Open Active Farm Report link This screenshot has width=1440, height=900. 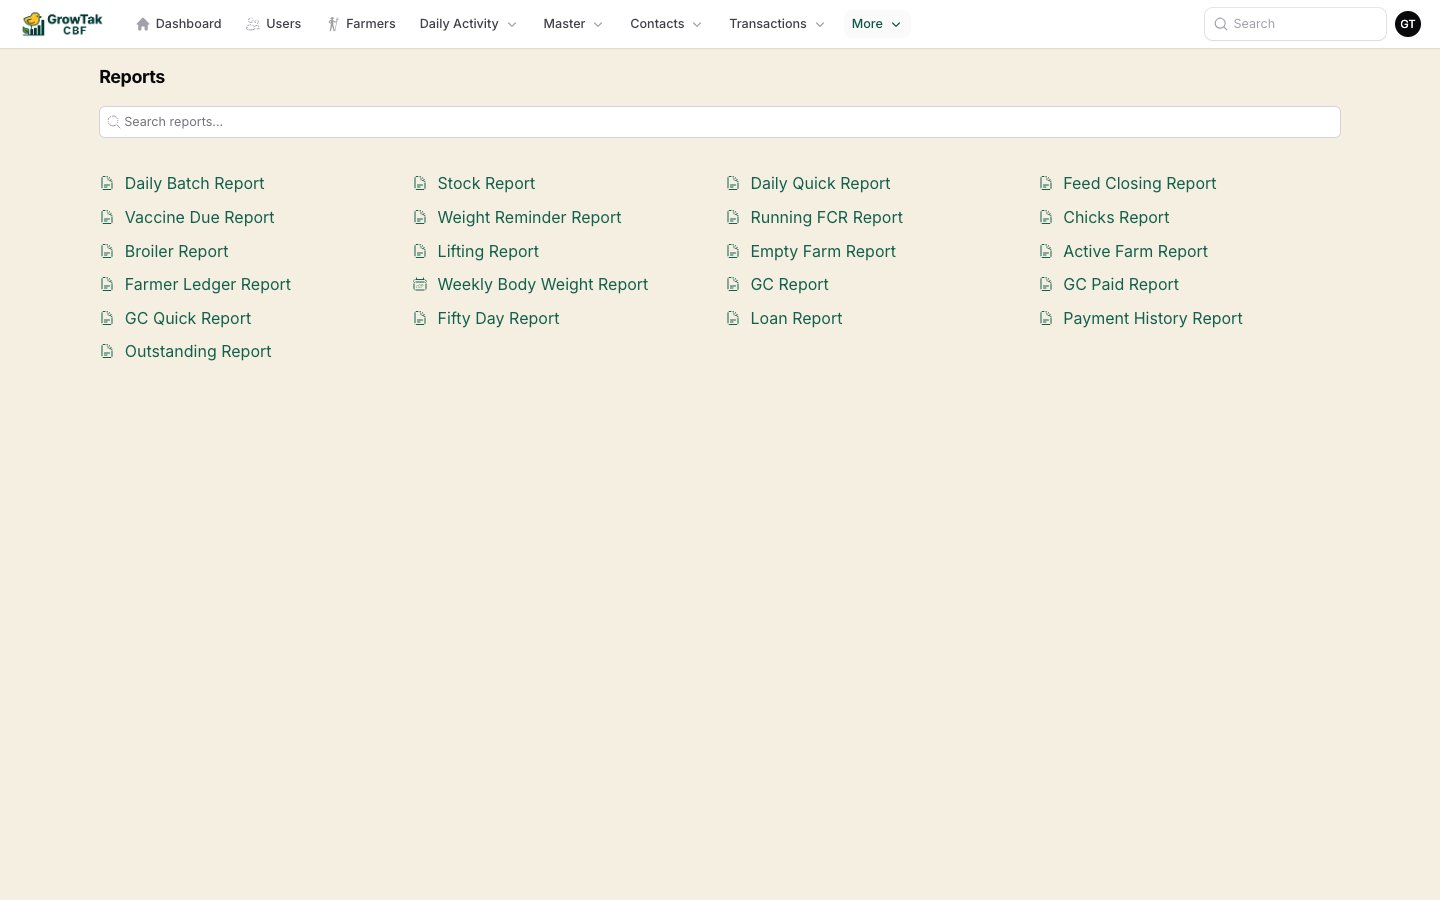[1135, 252]
